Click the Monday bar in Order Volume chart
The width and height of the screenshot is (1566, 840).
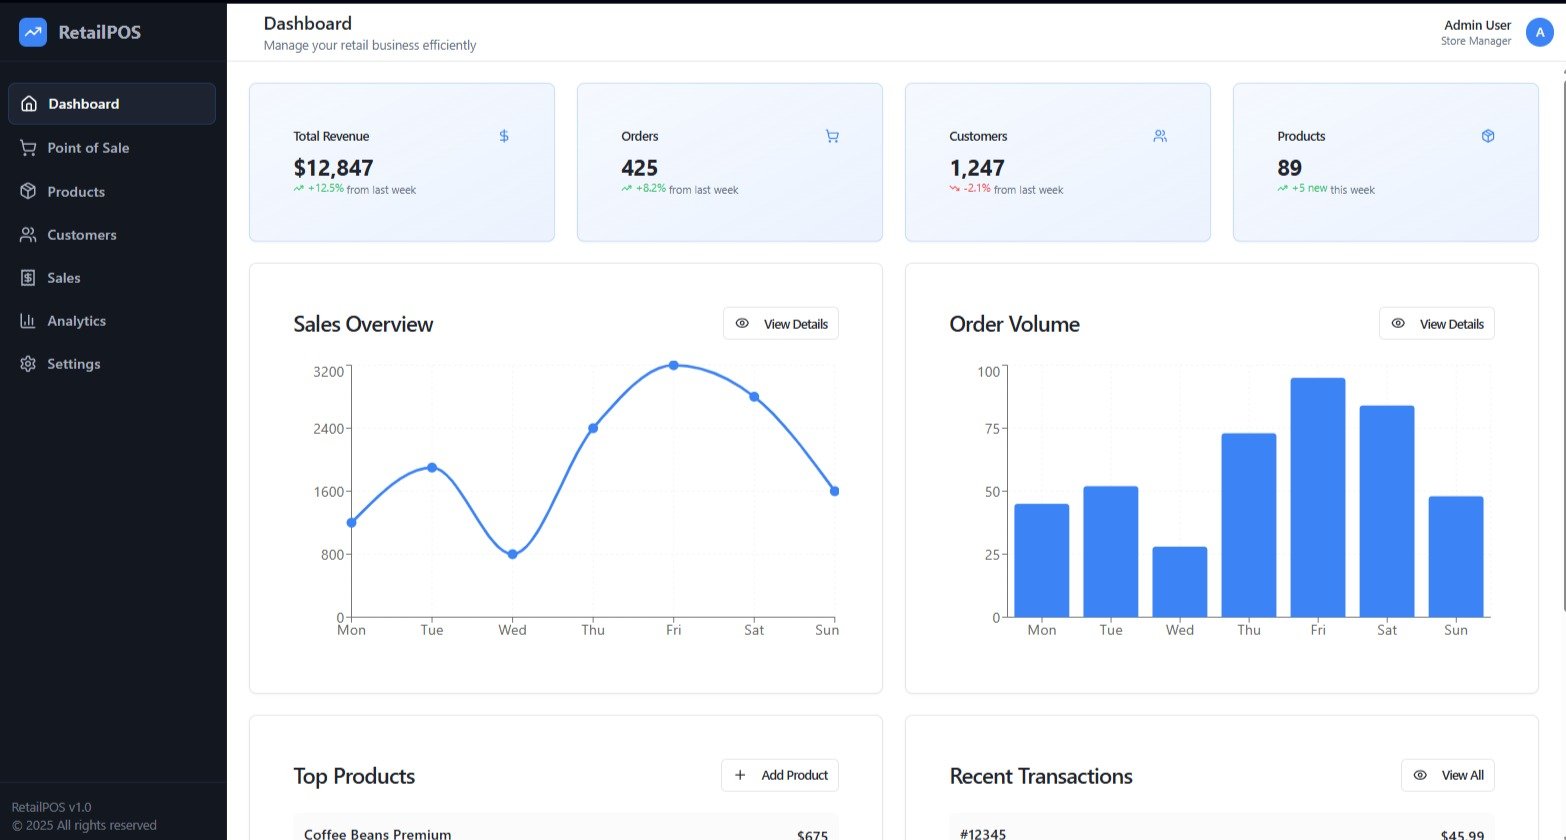[1042, 560]
